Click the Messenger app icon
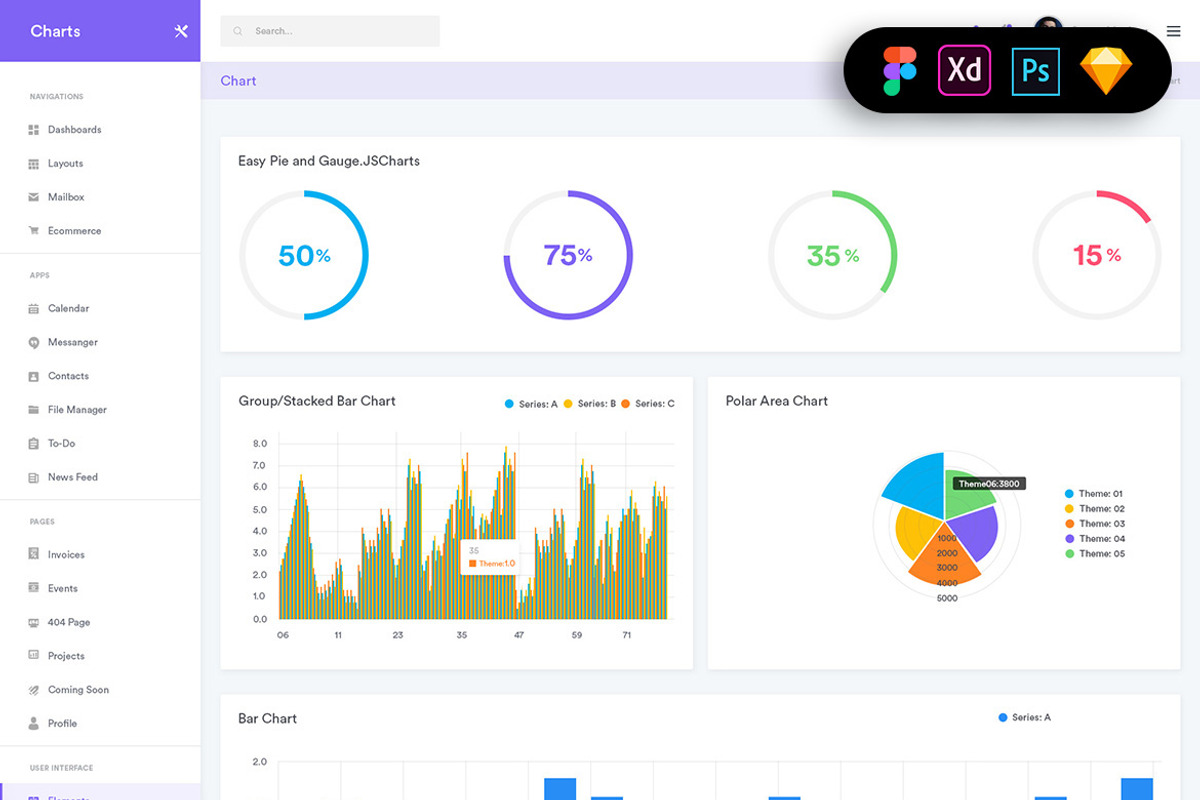The height and width of the screenshot is (800, 1200). [x=34, y=342]
